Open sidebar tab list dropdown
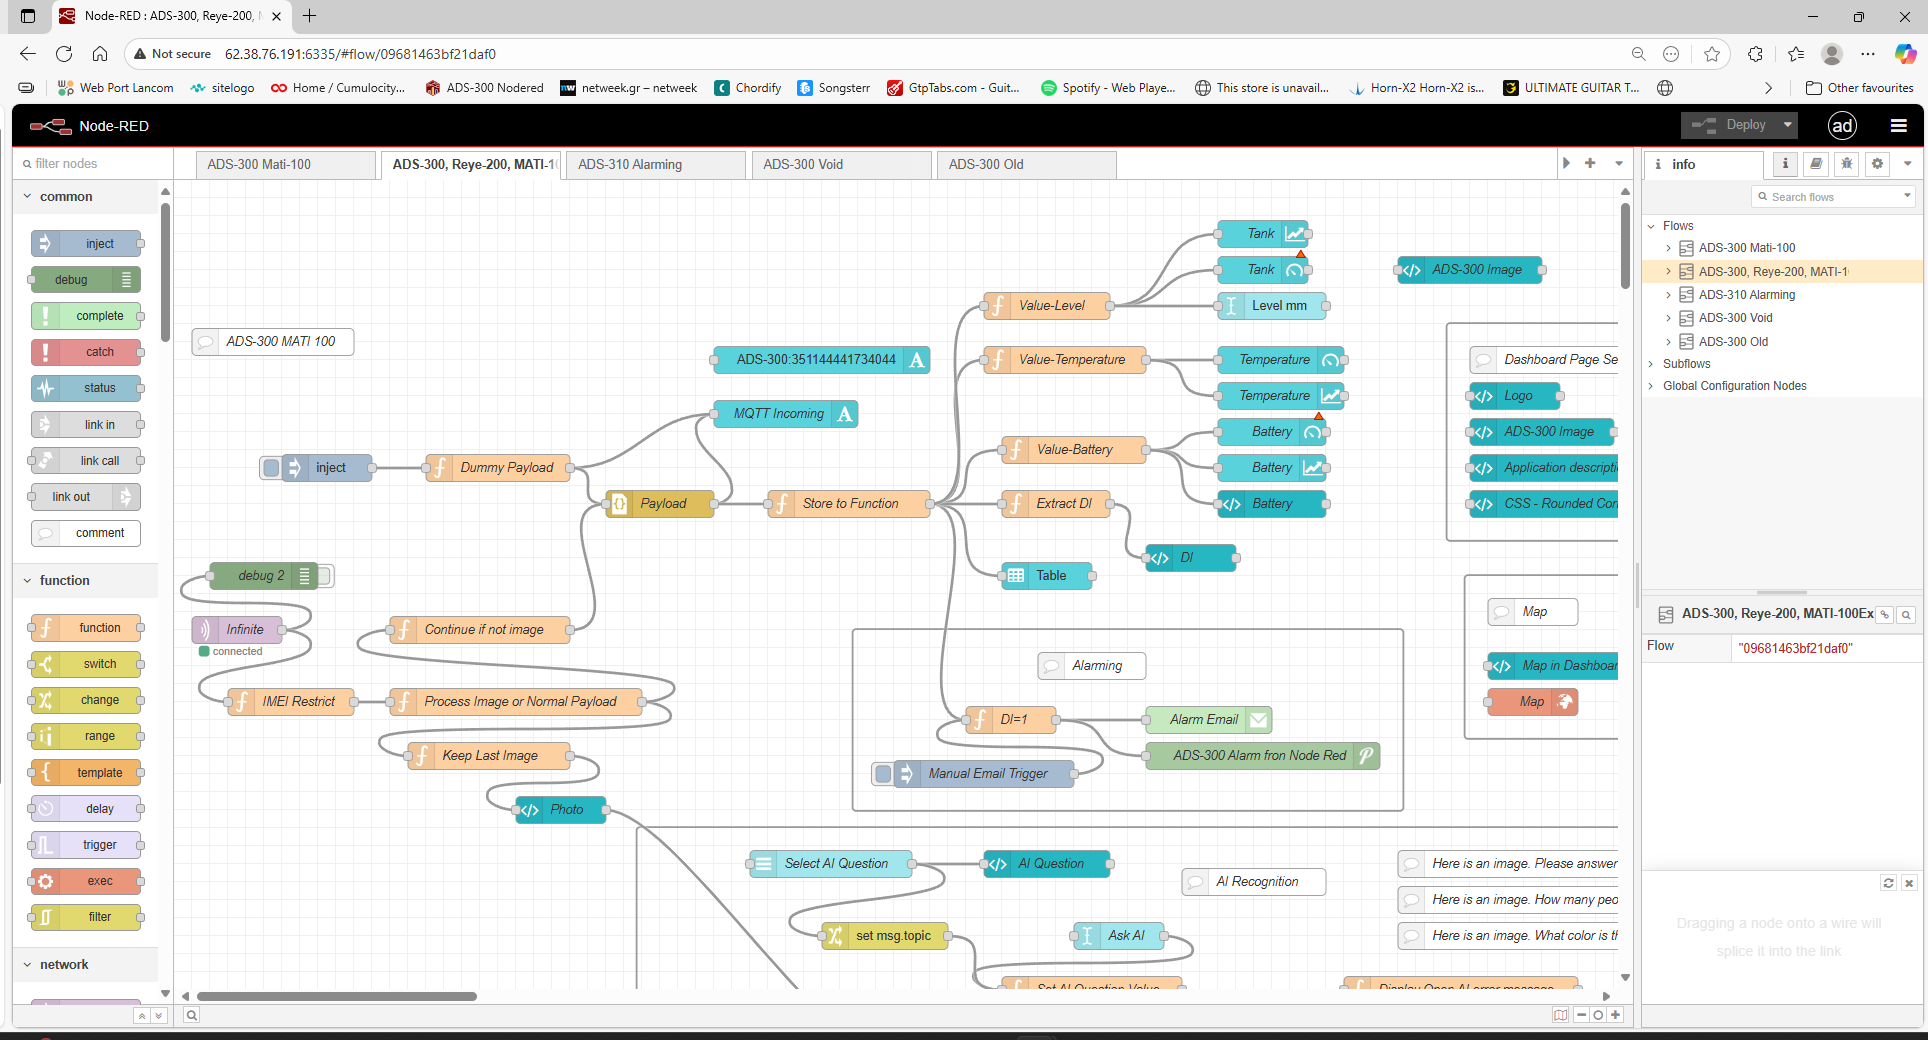 coord(1907,164)
